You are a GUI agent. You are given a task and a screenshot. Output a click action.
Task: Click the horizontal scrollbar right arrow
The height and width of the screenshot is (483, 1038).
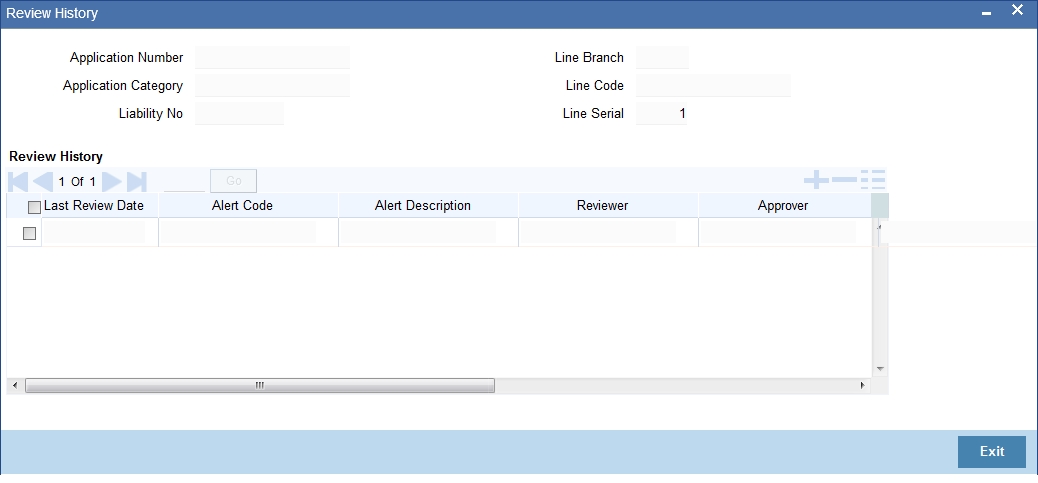[863, 385]
